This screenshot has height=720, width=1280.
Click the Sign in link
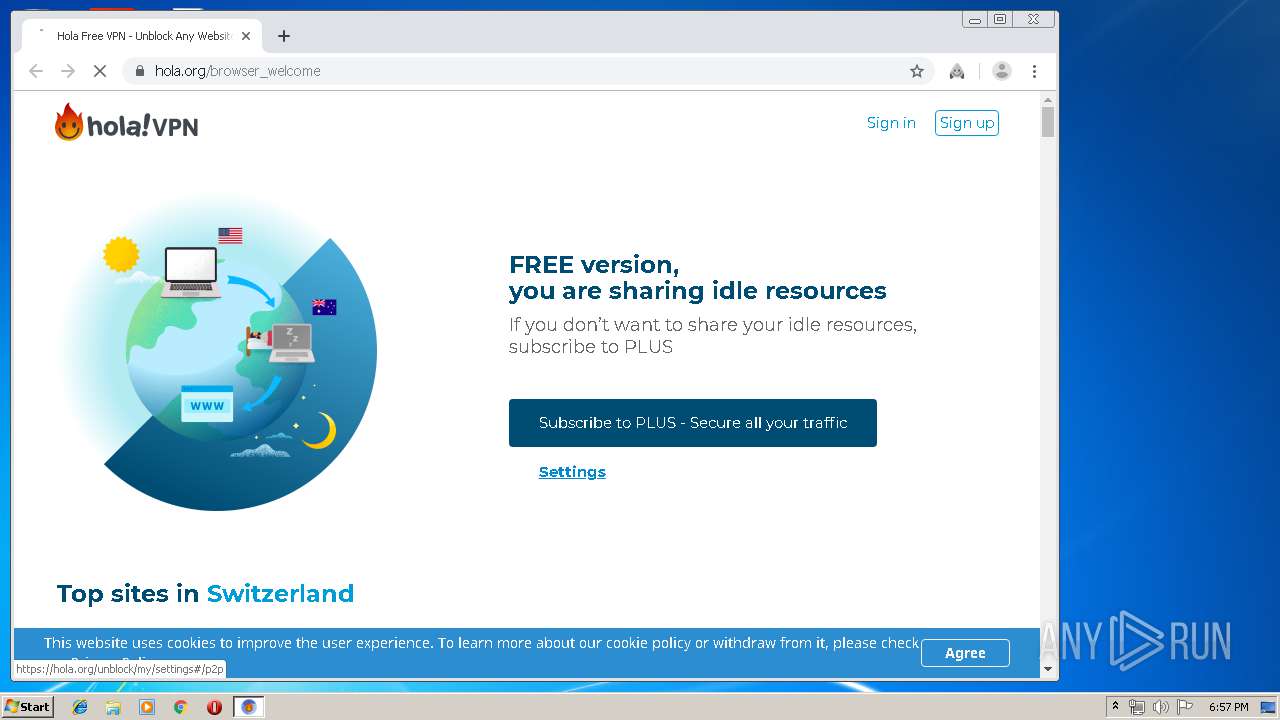point(891,123)
